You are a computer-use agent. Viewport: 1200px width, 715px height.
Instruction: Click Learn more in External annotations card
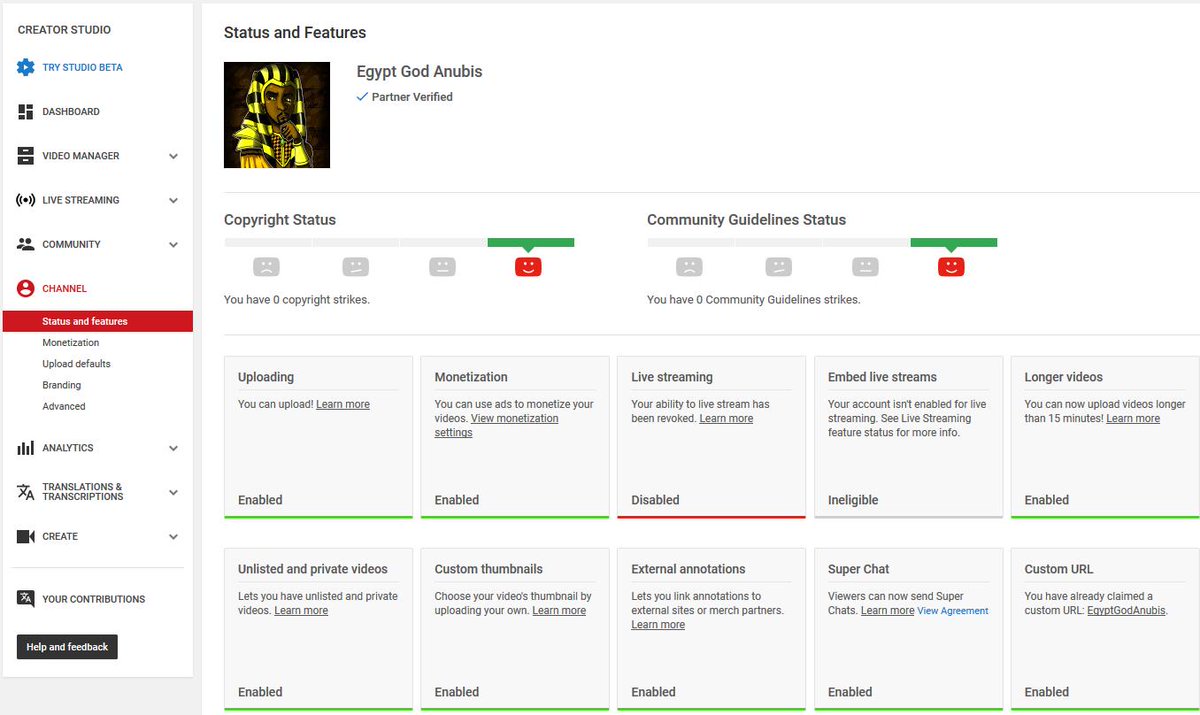pyautogui.click(x=658, y=624)
